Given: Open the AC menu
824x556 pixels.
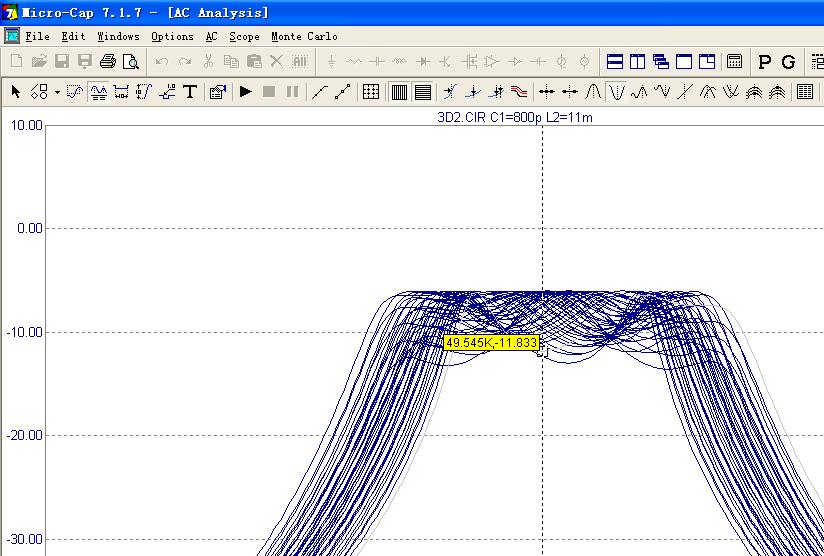Looking at the screenshot, I should (211, 36).
